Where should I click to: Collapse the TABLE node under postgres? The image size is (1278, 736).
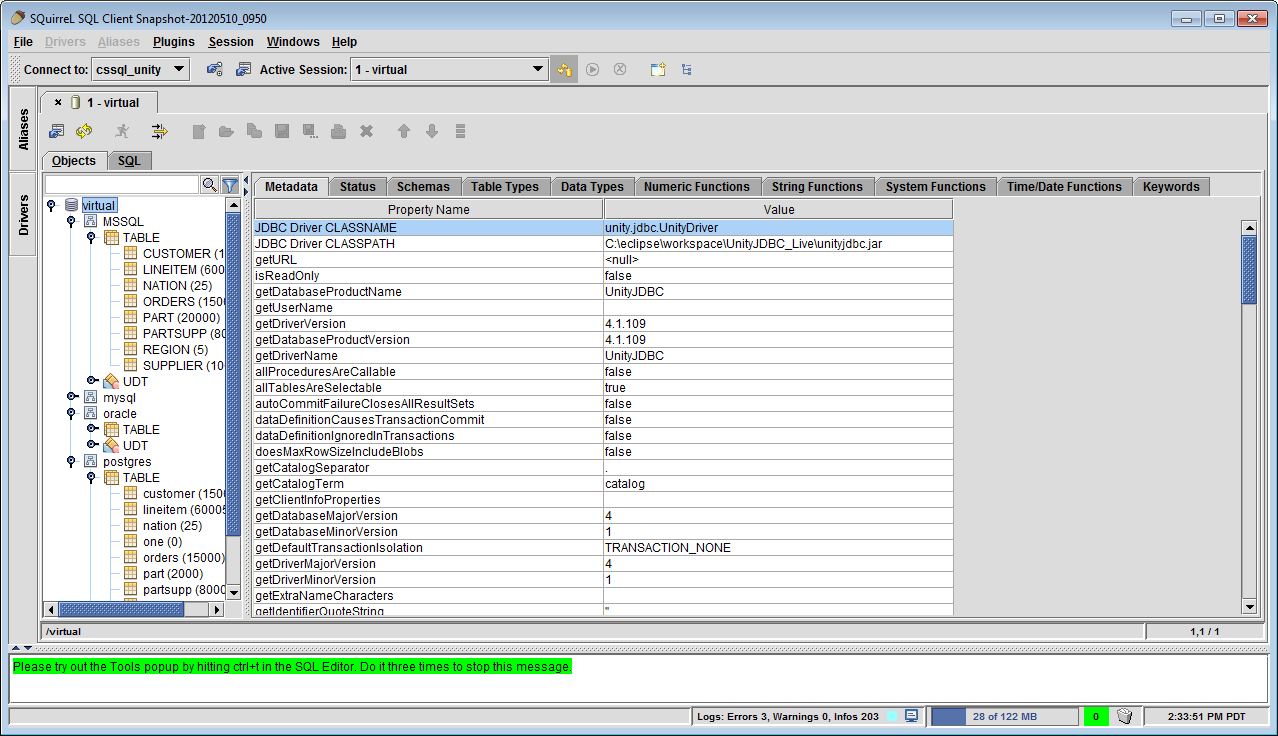(x=91, y=477)
